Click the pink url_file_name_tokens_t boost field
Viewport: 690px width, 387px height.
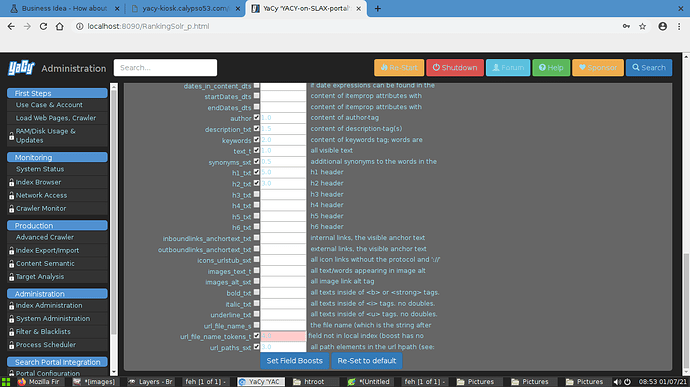tap(283, 336)
